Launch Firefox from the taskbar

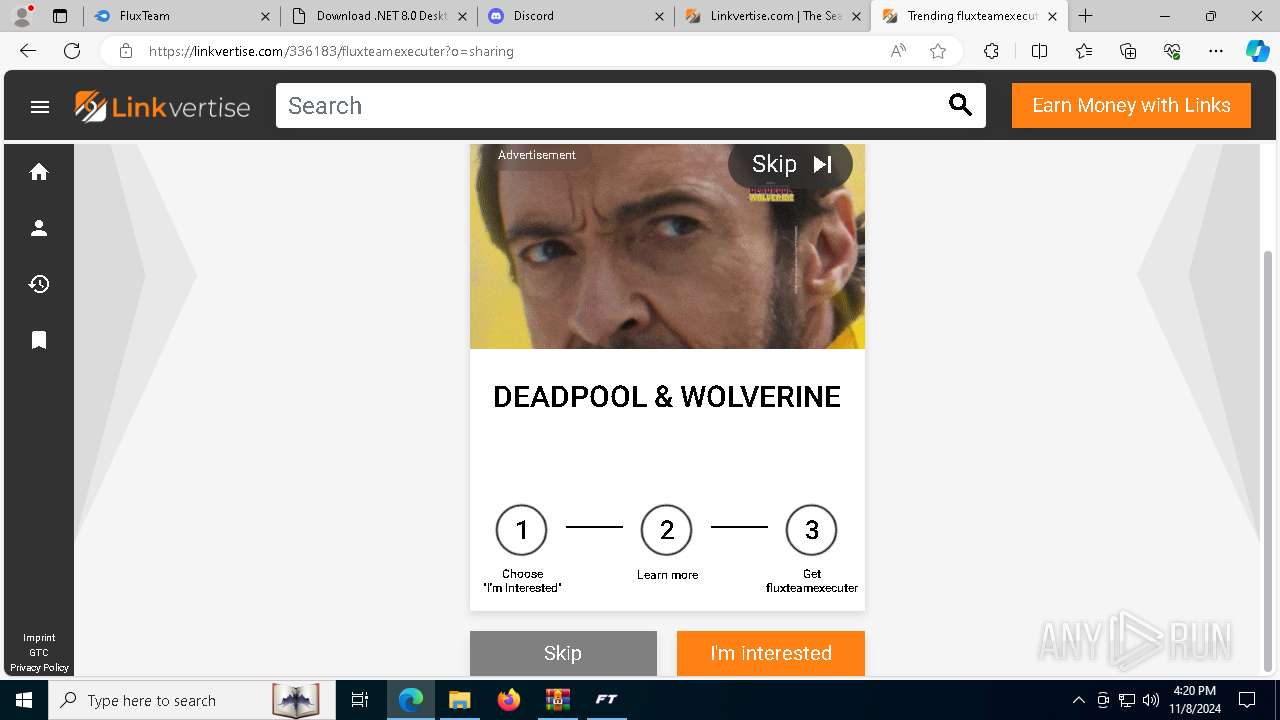point(509,700)
